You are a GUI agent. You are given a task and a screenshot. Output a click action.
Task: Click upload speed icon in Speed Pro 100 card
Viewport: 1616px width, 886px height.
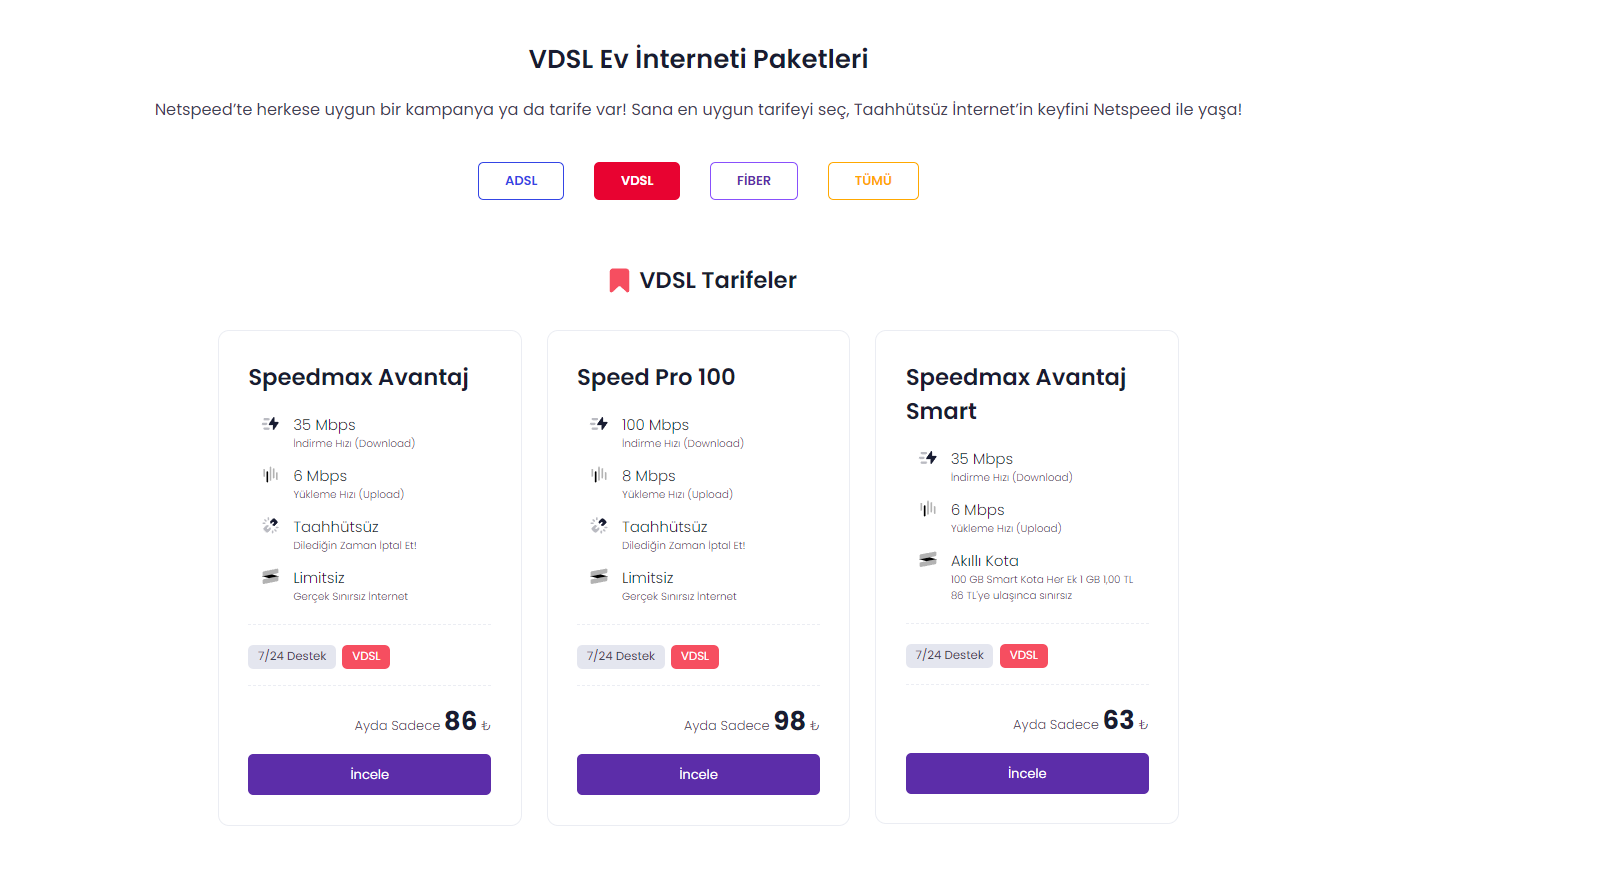[599, 475]
